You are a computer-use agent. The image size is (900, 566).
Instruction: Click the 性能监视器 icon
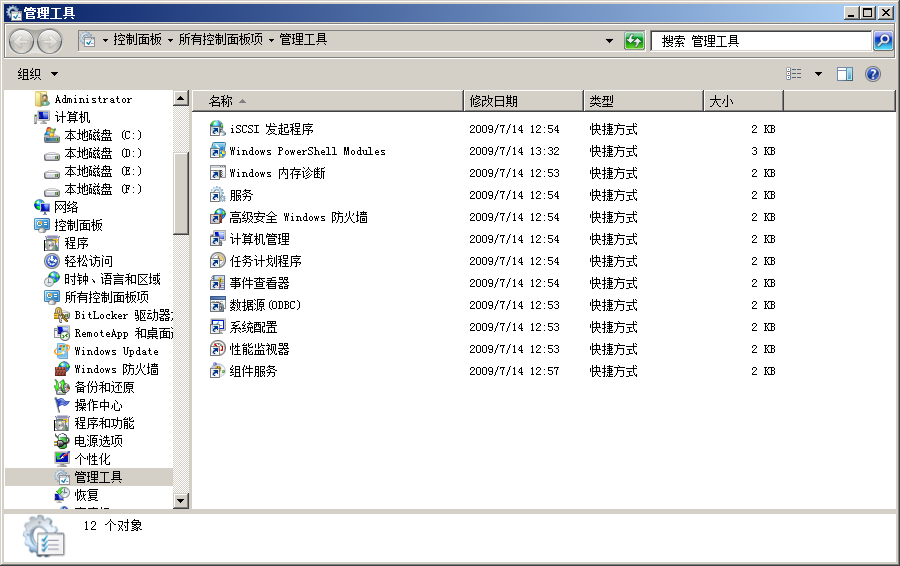point(217,349)
